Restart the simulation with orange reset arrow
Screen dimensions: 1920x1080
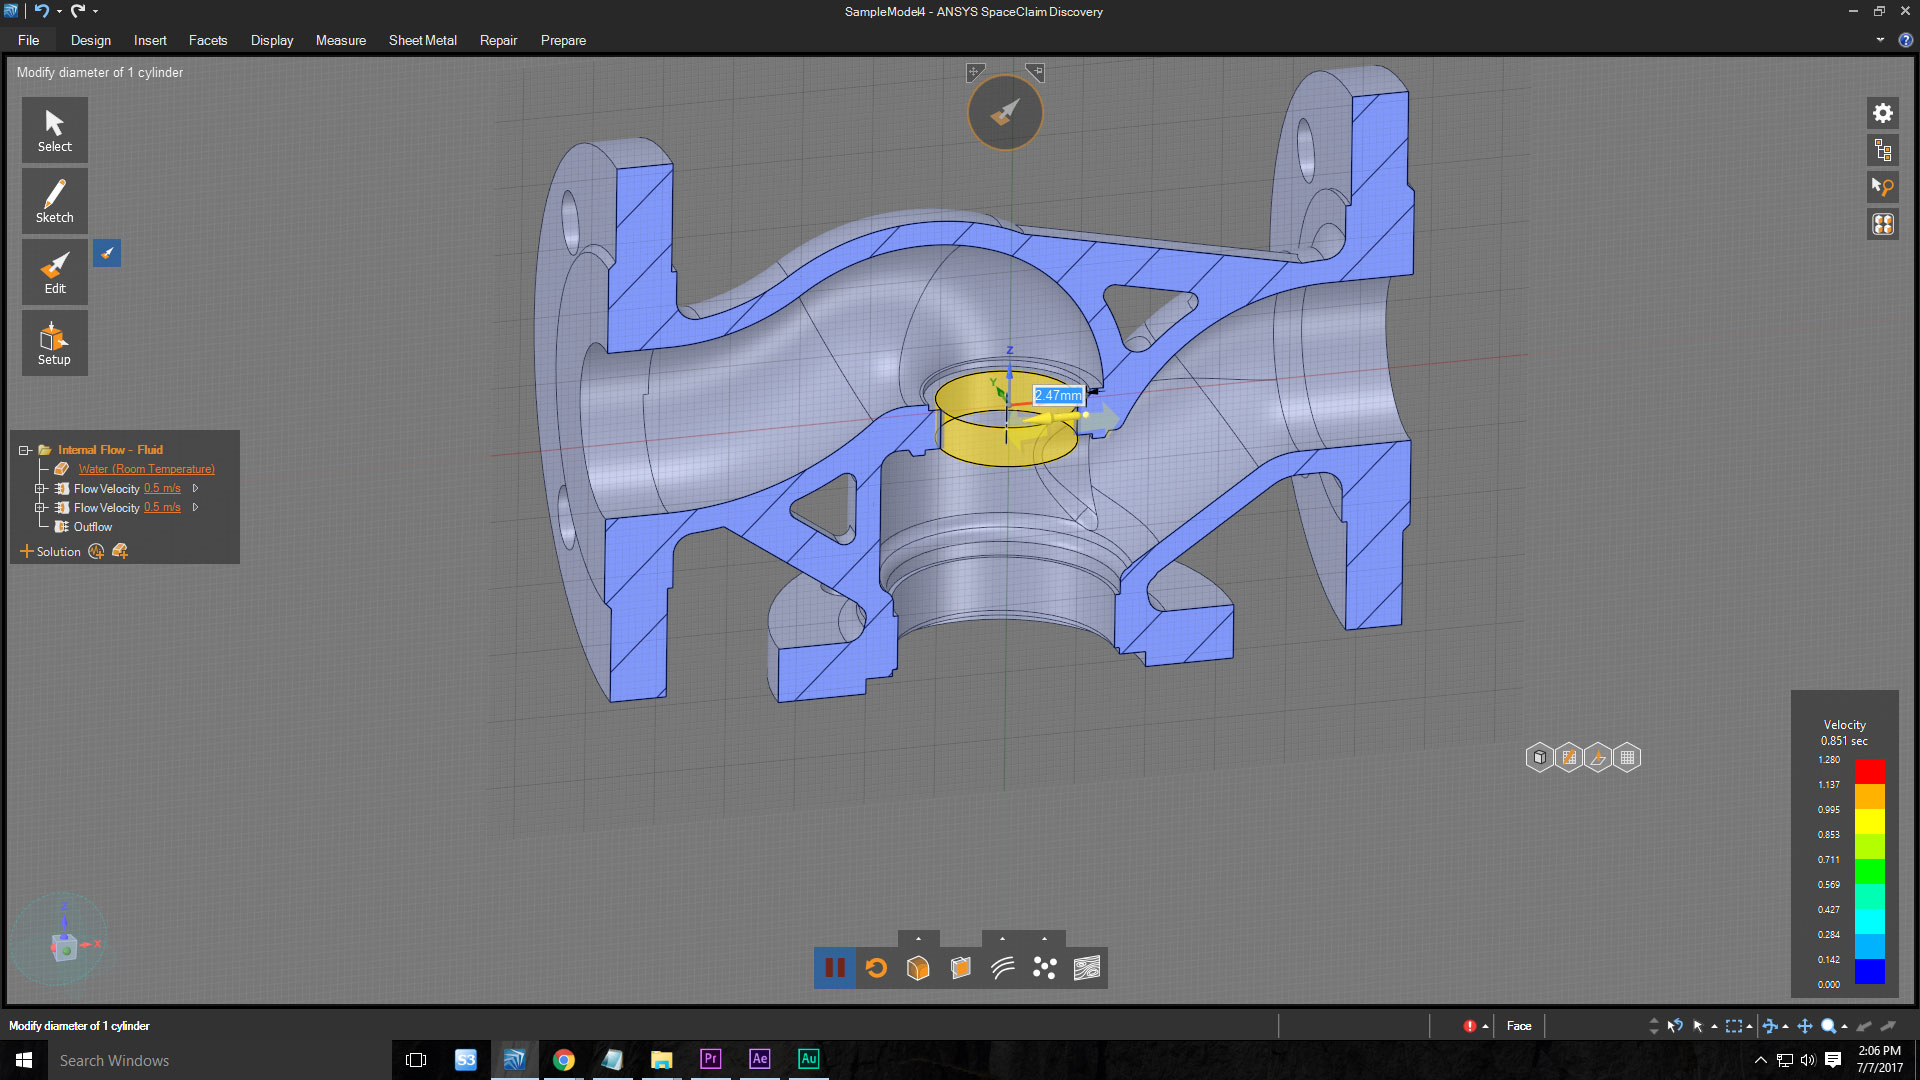876,967
